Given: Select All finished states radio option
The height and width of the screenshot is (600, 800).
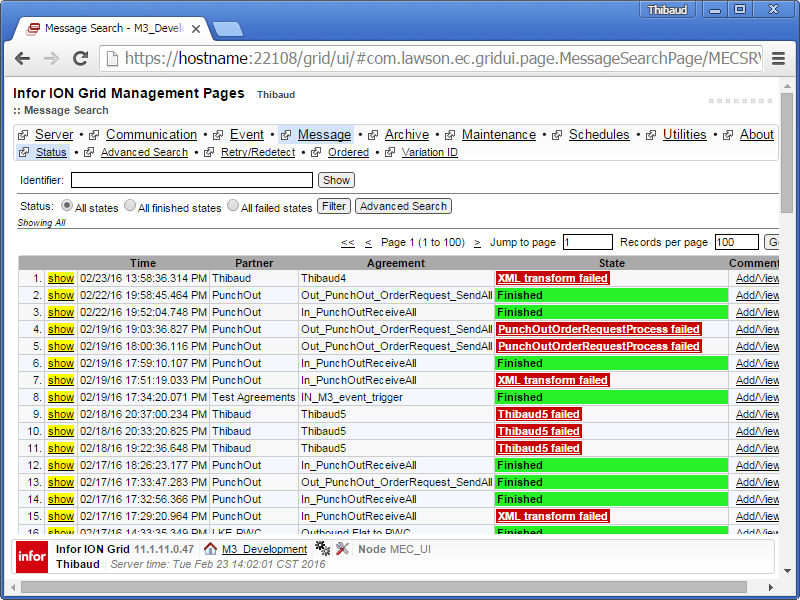Looking at the screenshot, I should click(130, 206).
